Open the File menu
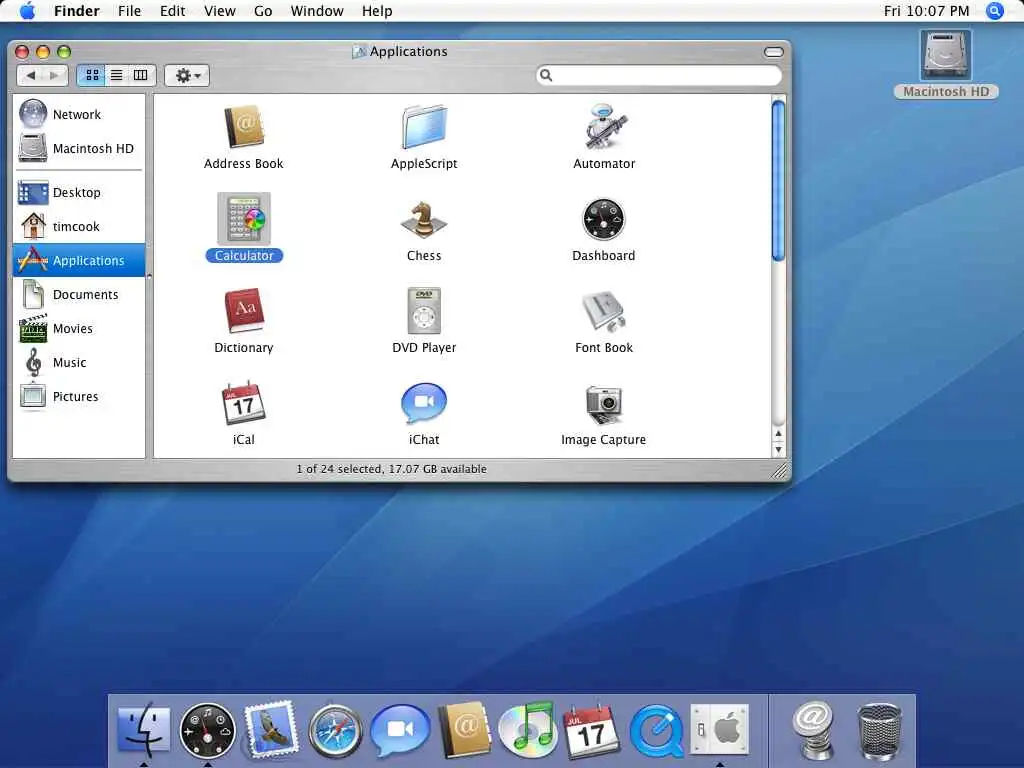 coord(129,11)
